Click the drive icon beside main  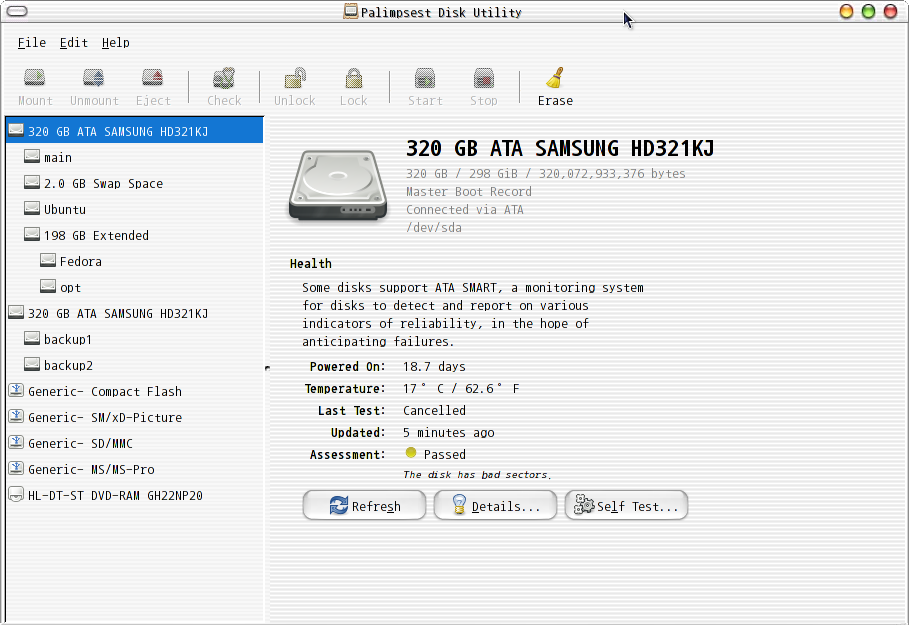pyautogui.click(x=32, y=157)
